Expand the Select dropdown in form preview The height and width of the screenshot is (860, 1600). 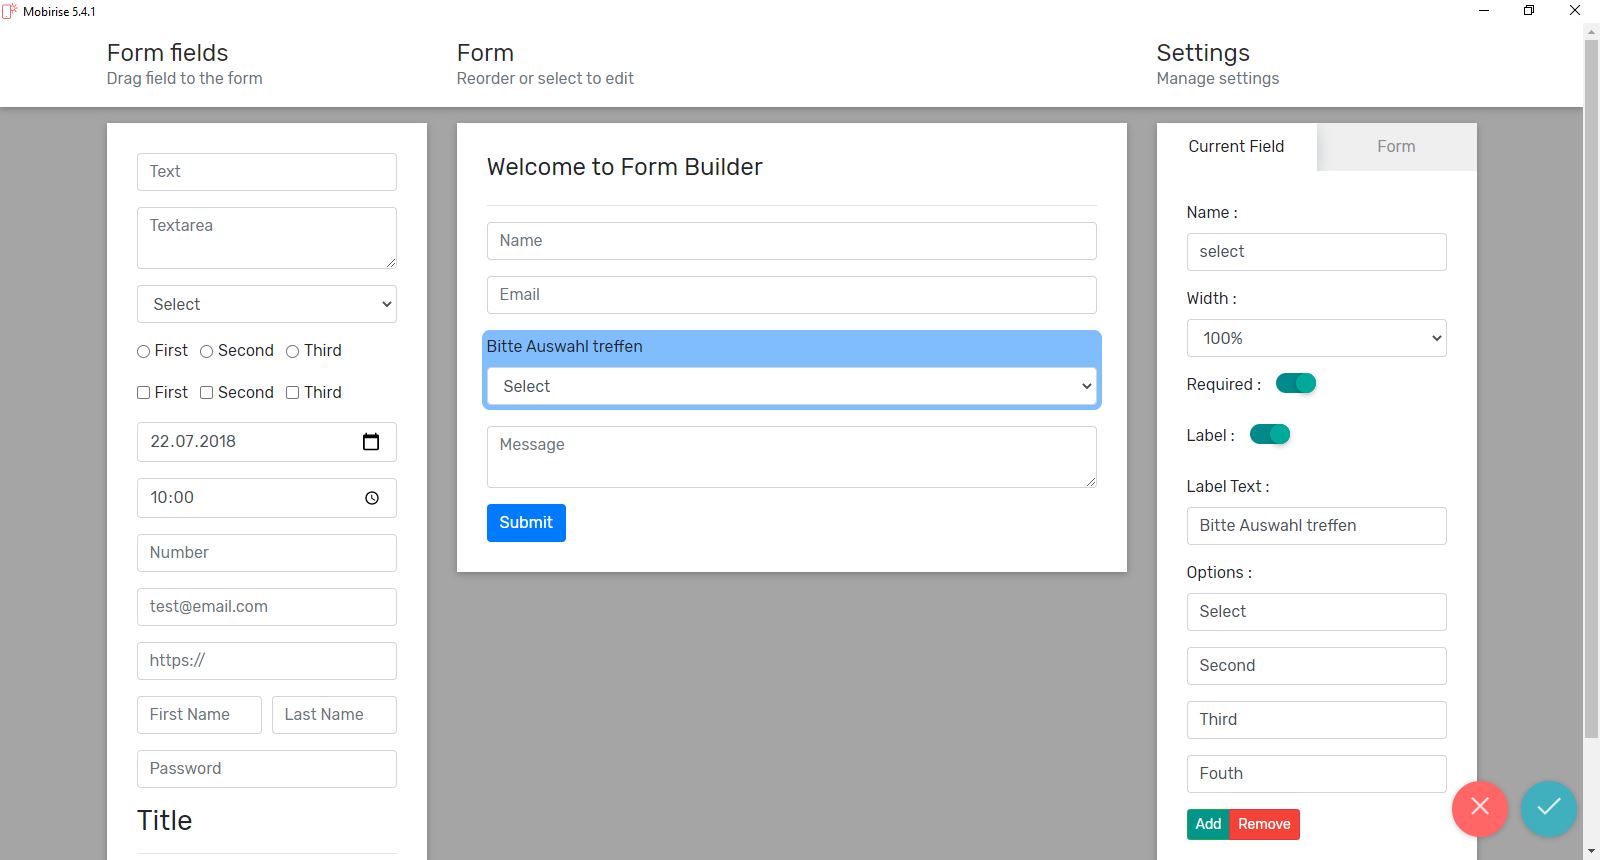(x=791, y=387)
